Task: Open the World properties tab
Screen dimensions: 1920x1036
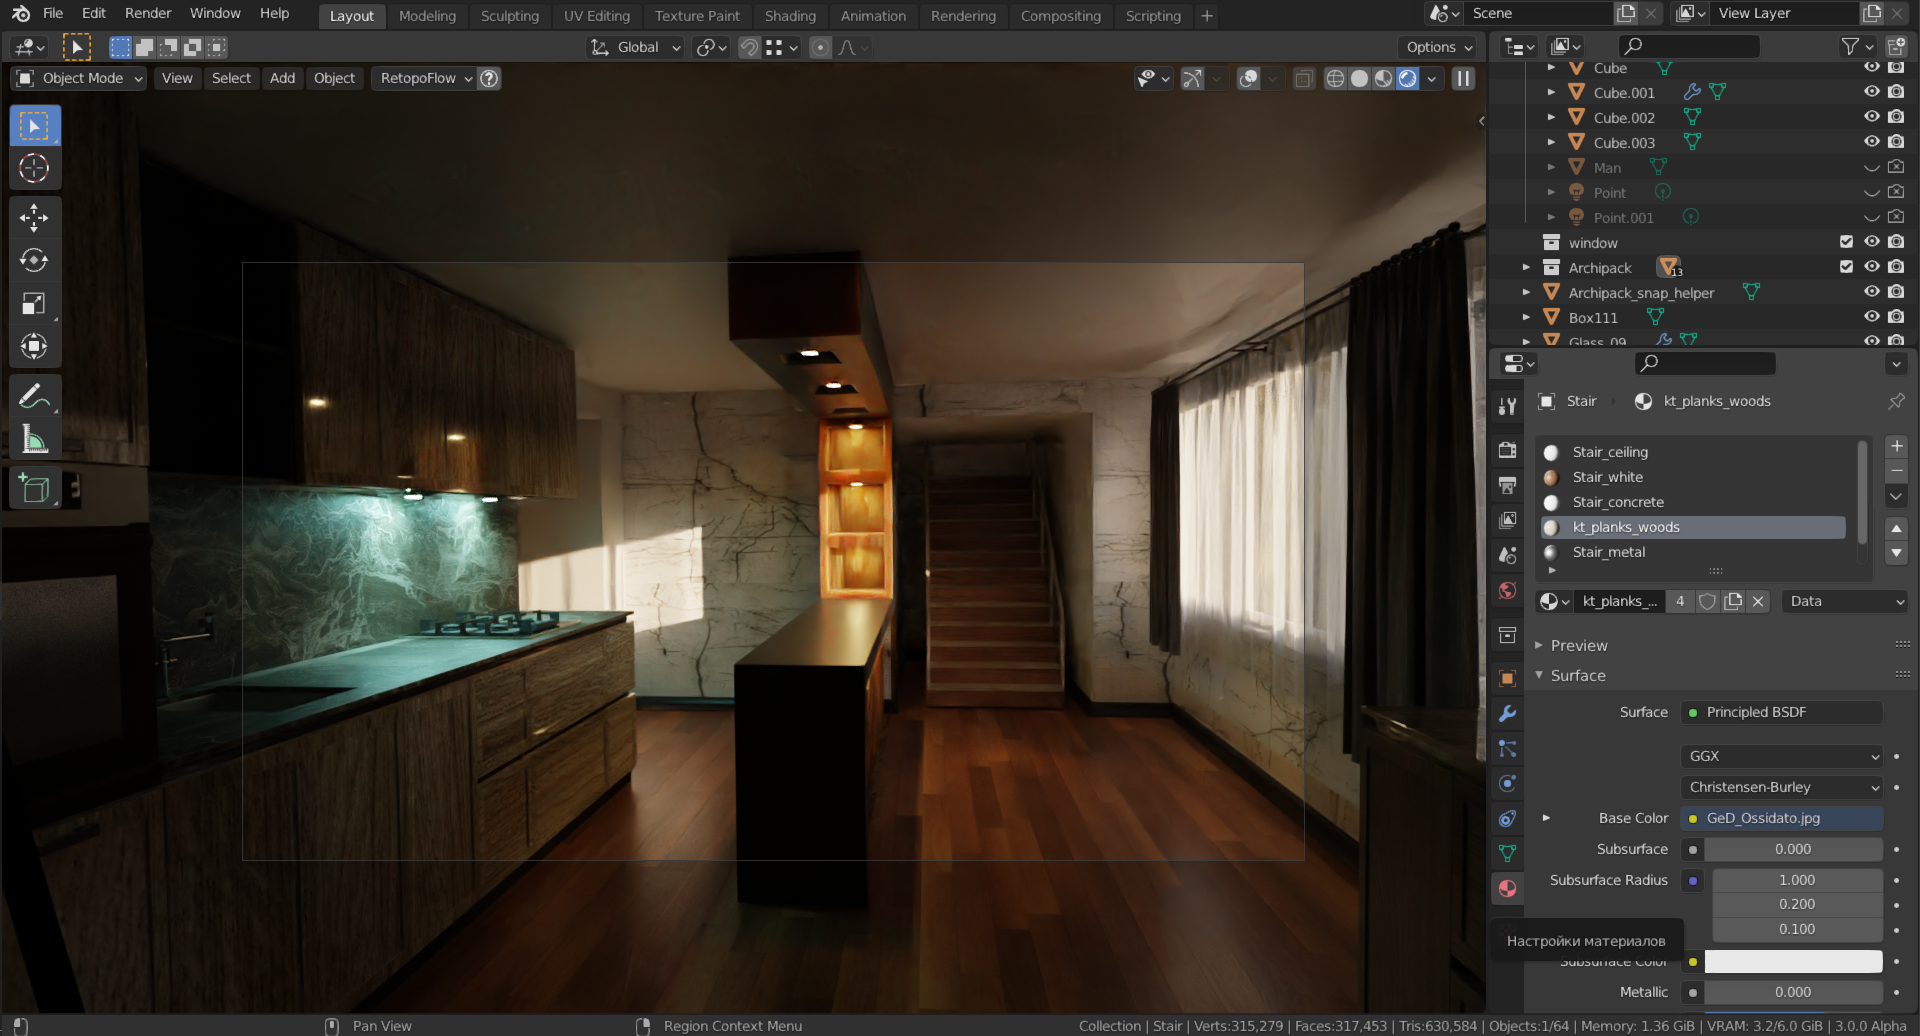Action: [1507, 590]
